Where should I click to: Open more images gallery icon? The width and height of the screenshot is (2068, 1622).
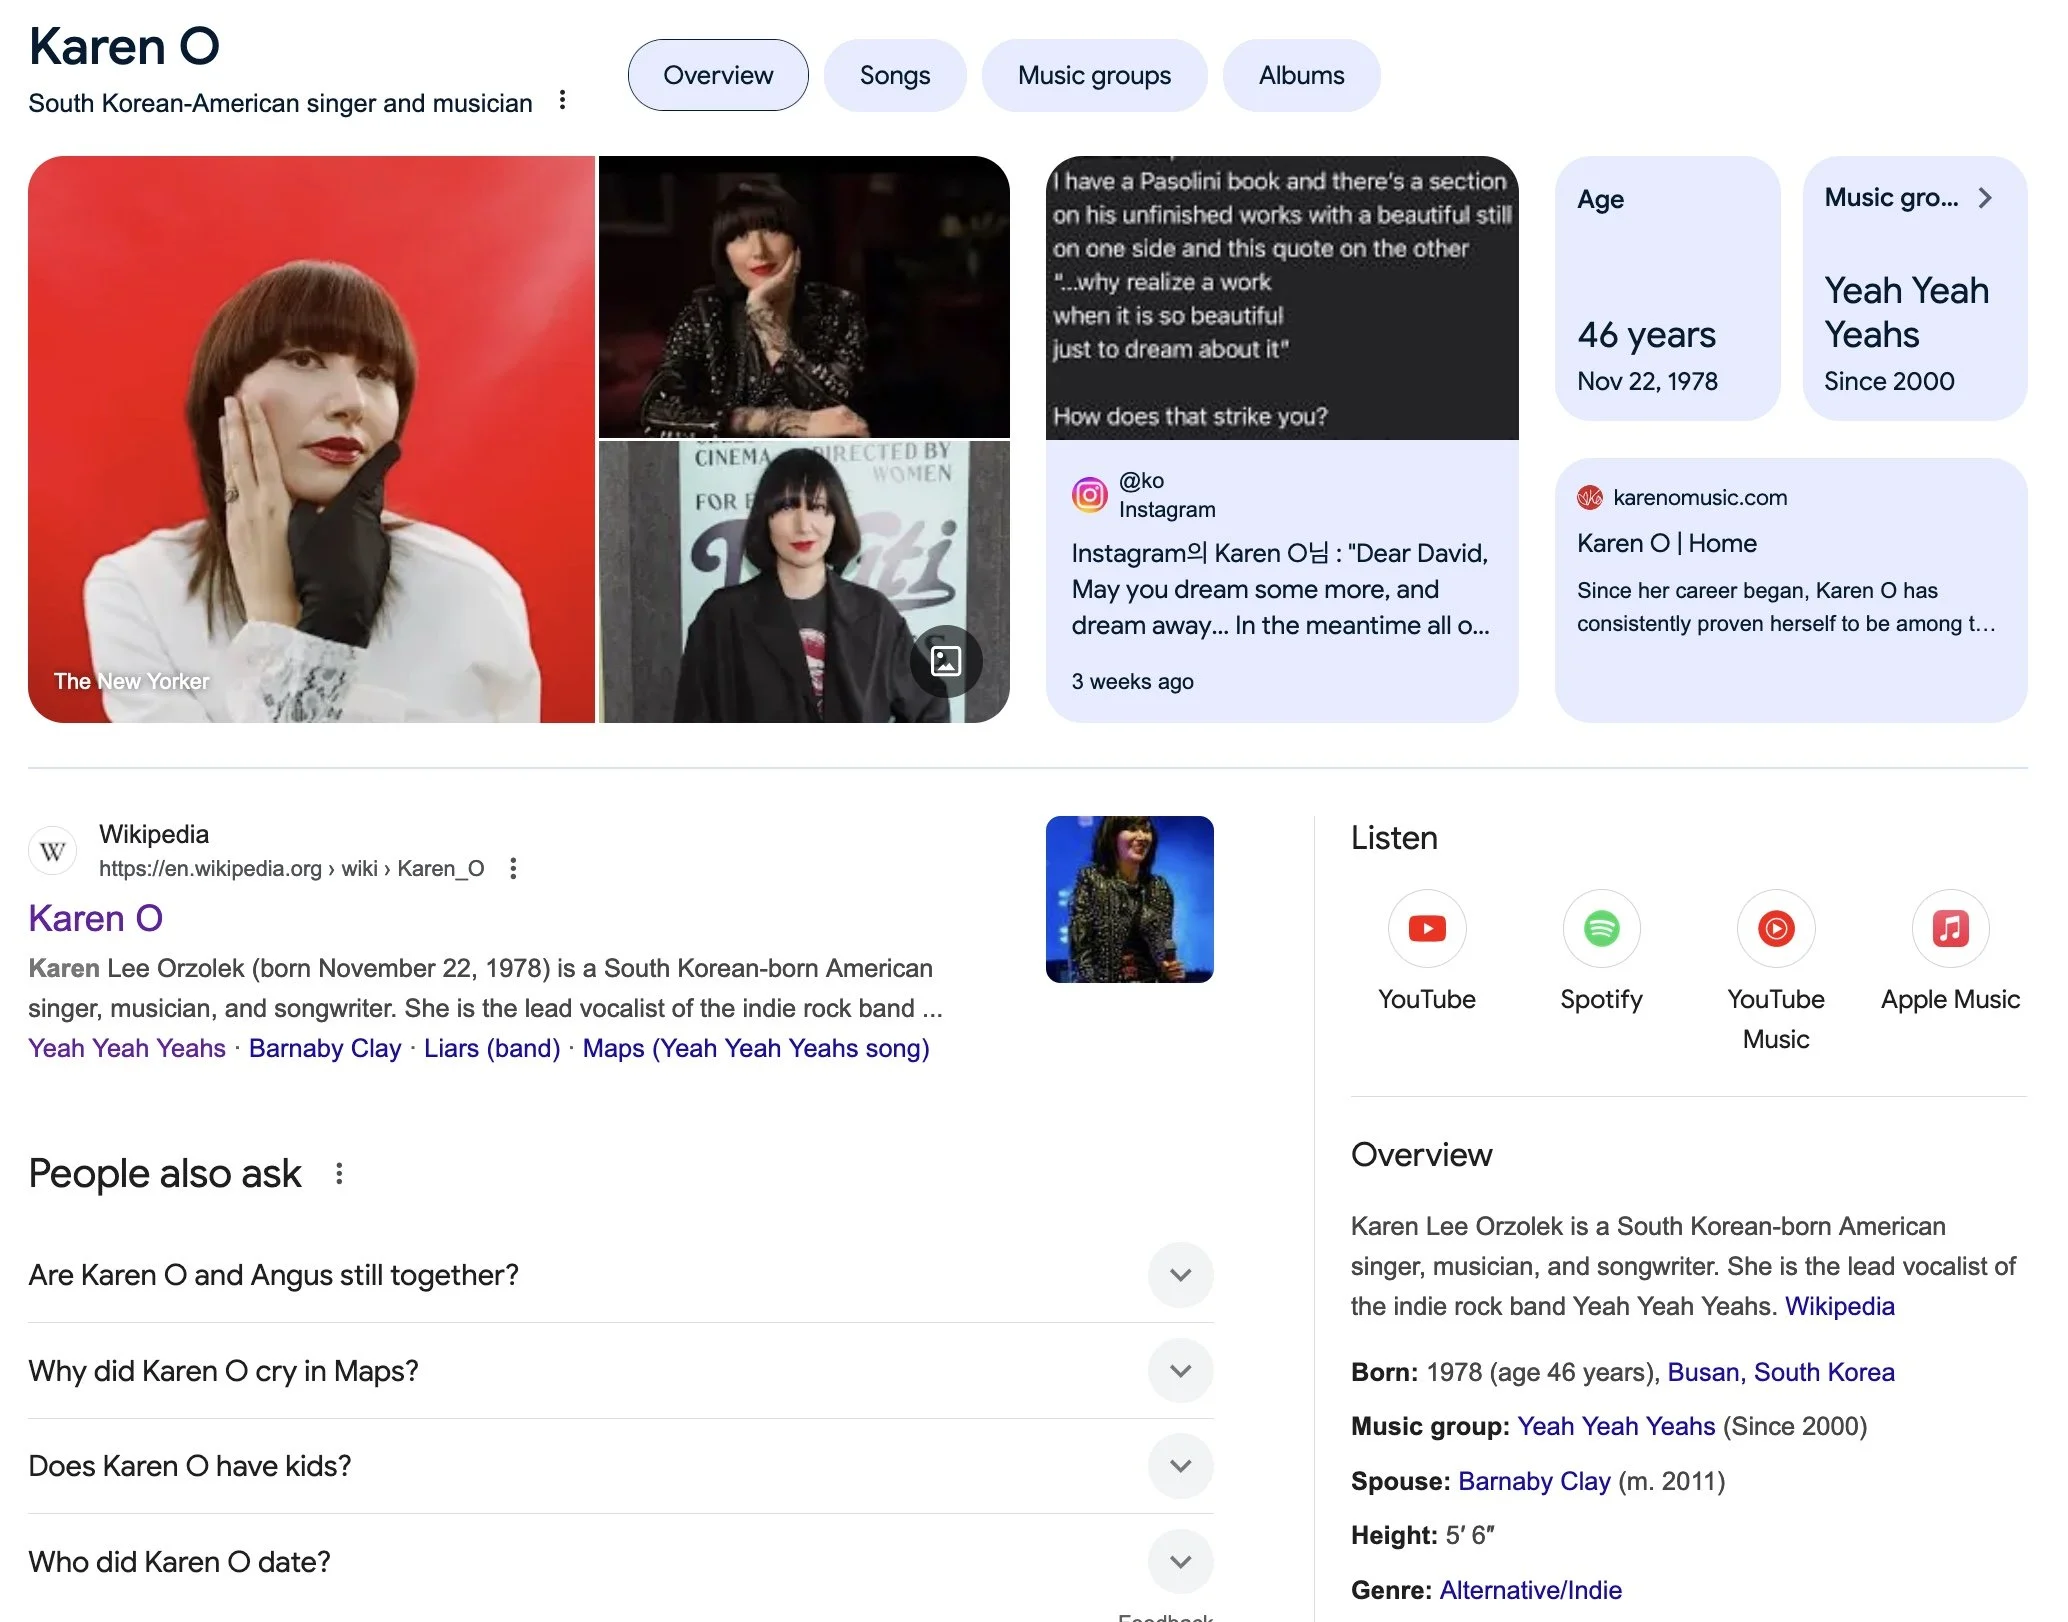(945, 661)
